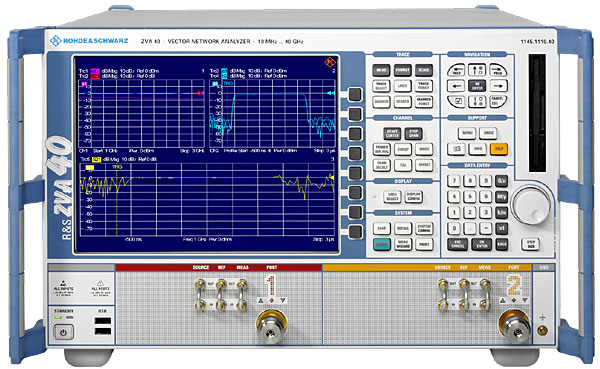This screenshot has width=600, height=369.
Task: Push the DISPLAY CONFIG key
Action: click(414, 197)
